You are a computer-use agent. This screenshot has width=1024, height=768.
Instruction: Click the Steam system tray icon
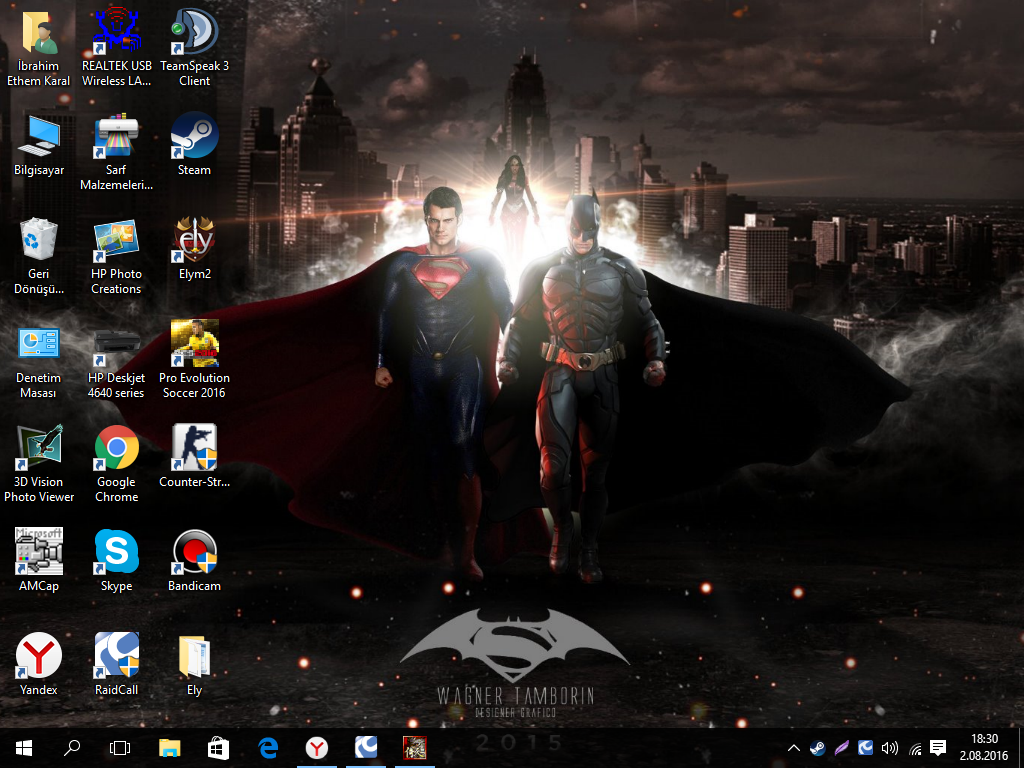click(x=817, y=748)
